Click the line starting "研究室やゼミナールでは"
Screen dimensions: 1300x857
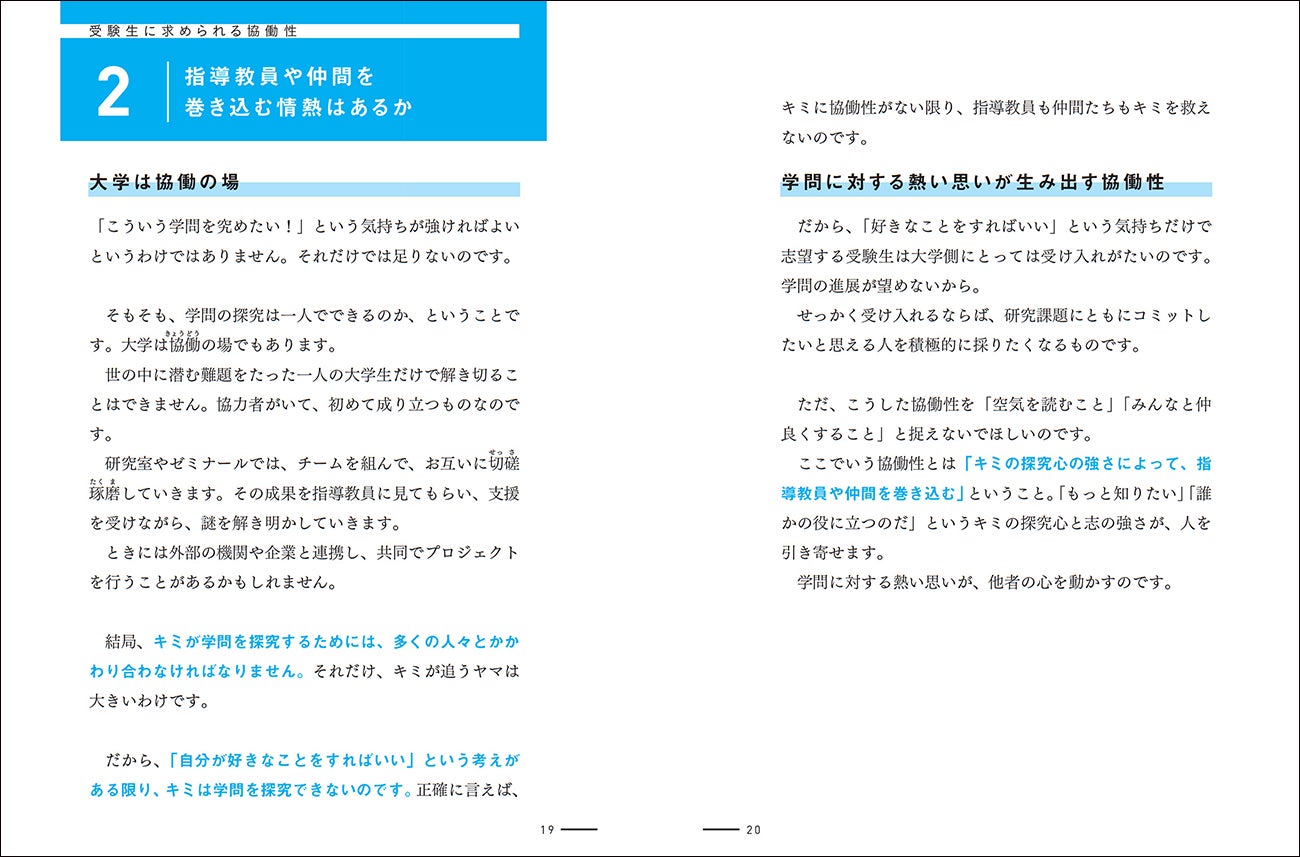point(313,464)
